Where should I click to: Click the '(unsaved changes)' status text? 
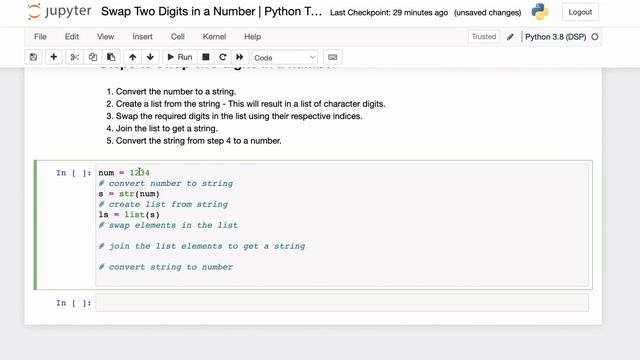tap(487, 13)
